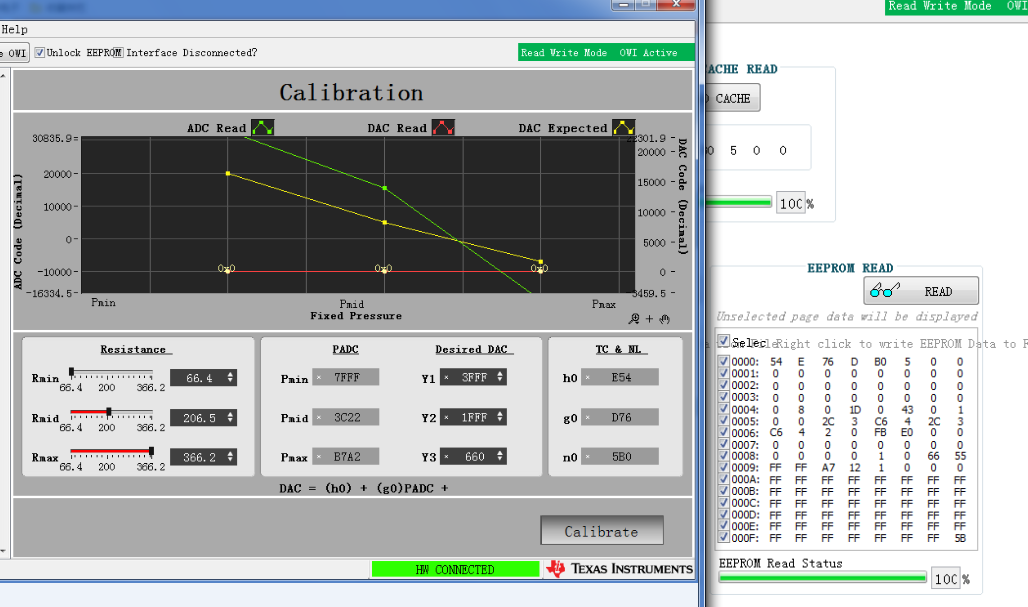Uncheck EEPROM page 000F checkbox
The height and width of the screenshot is (607, 1028).
[723, 538]
